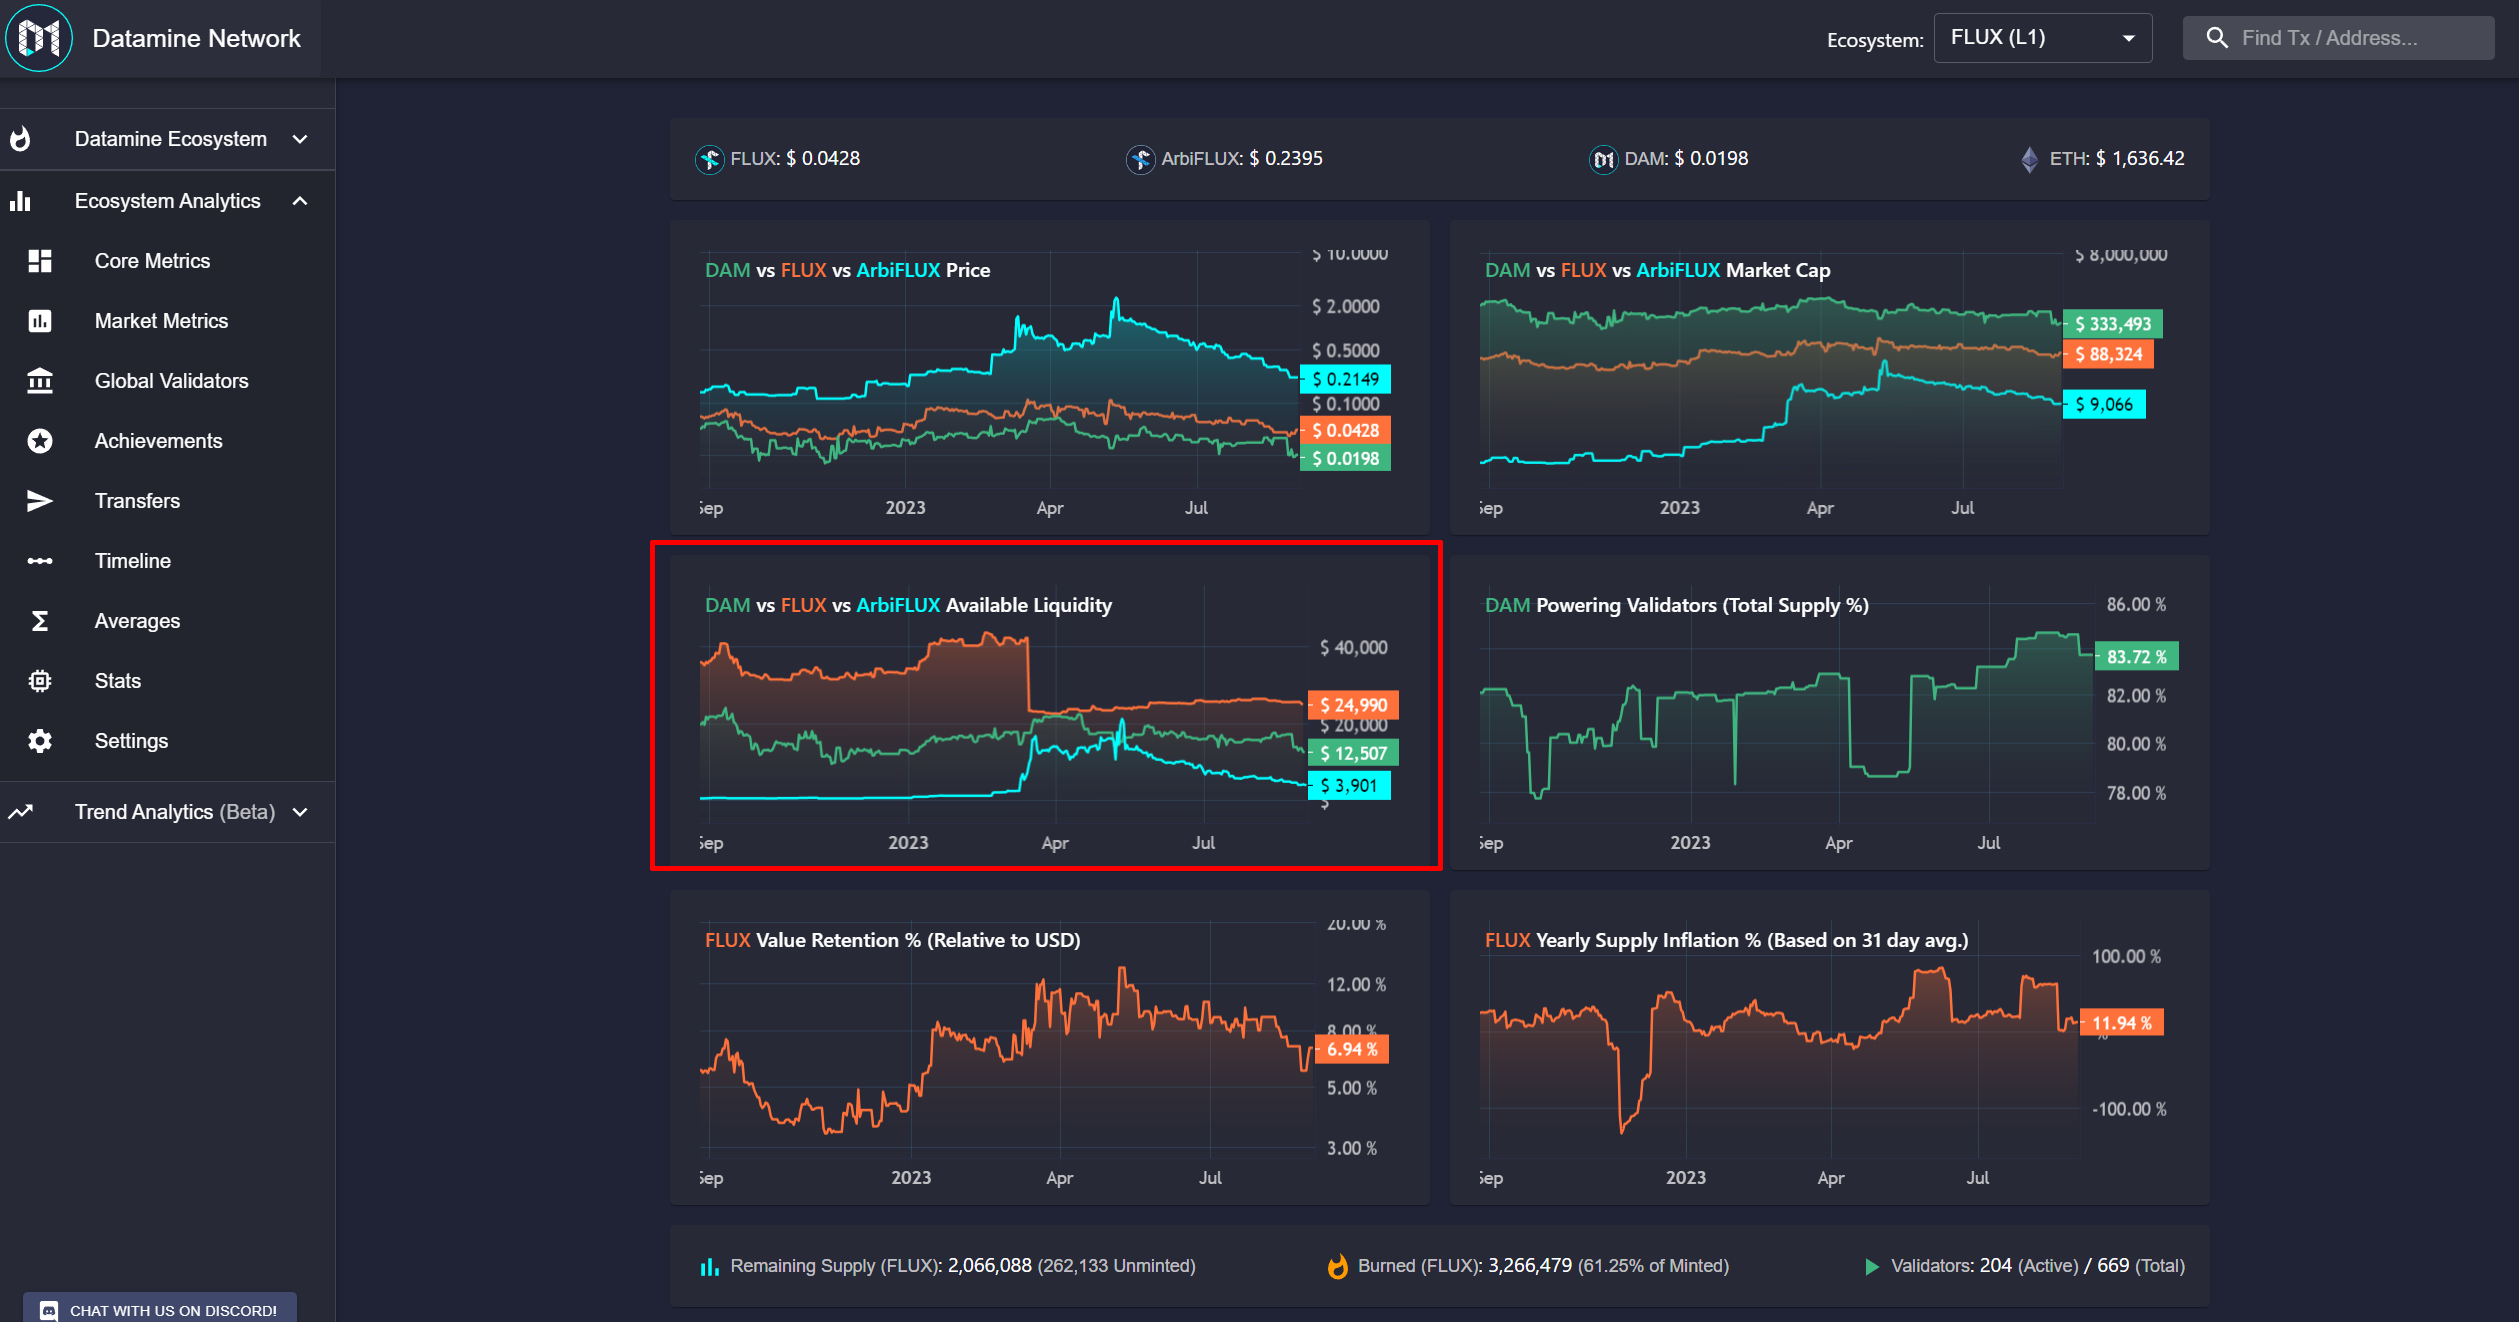Click the $ 24,990 liquidity label
The width and height of the screenshot is (2519, 1322).
(1353, 705)
